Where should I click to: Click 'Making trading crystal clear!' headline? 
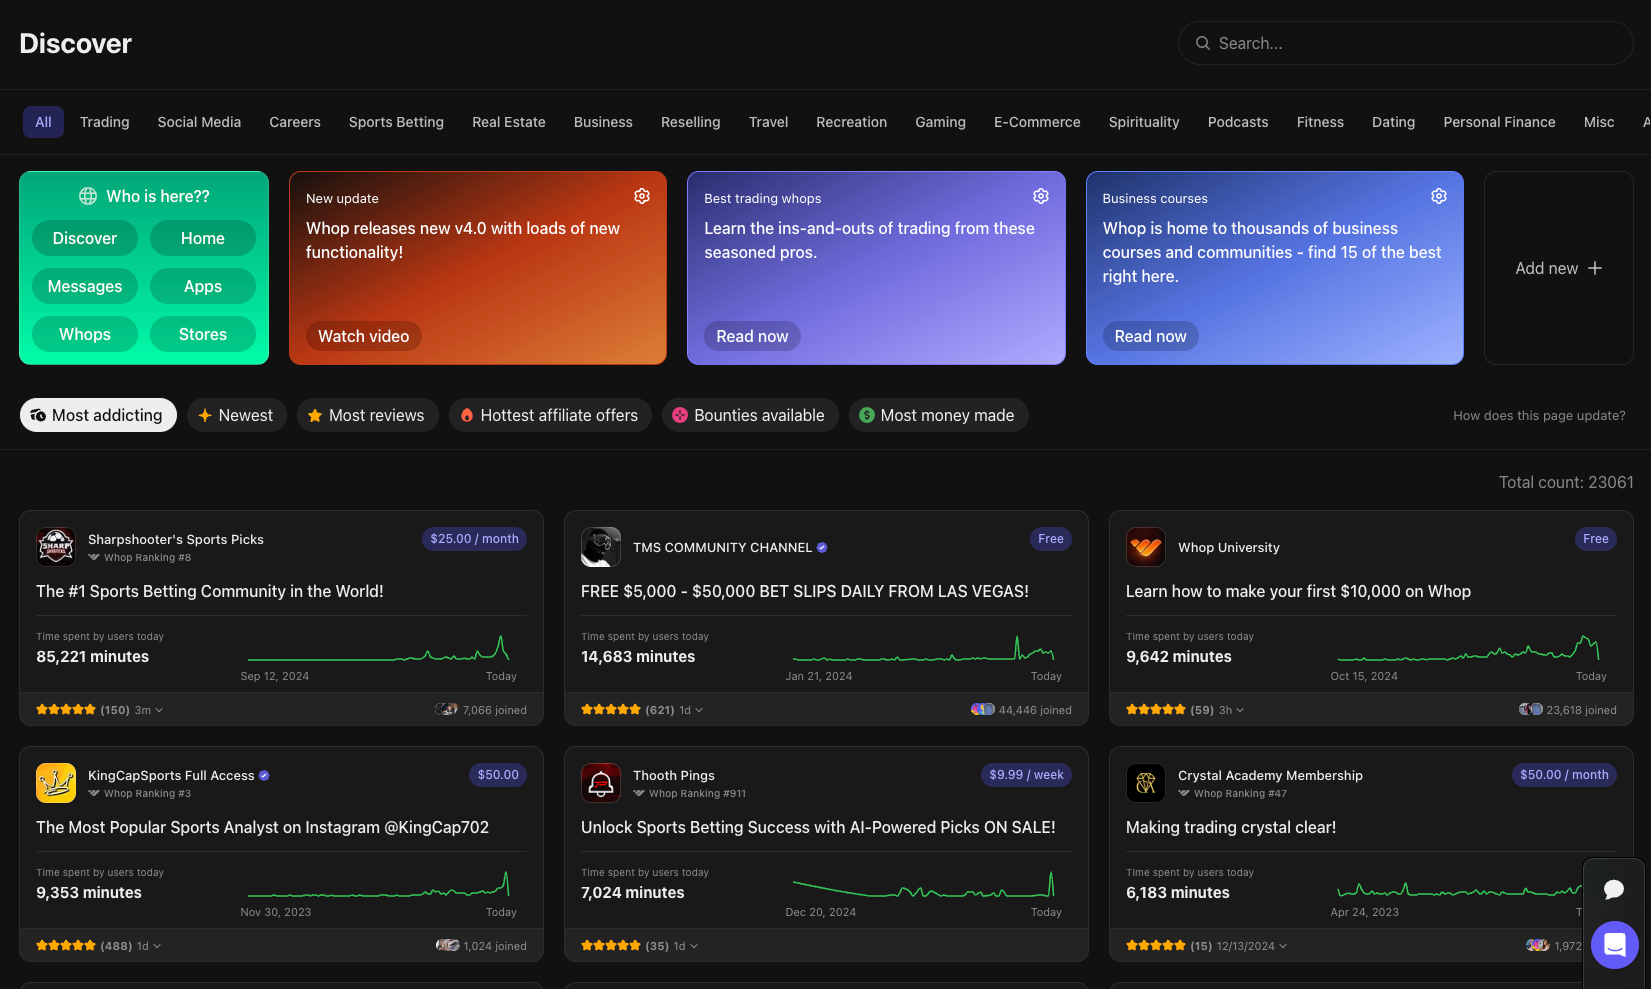(1231, 827)
